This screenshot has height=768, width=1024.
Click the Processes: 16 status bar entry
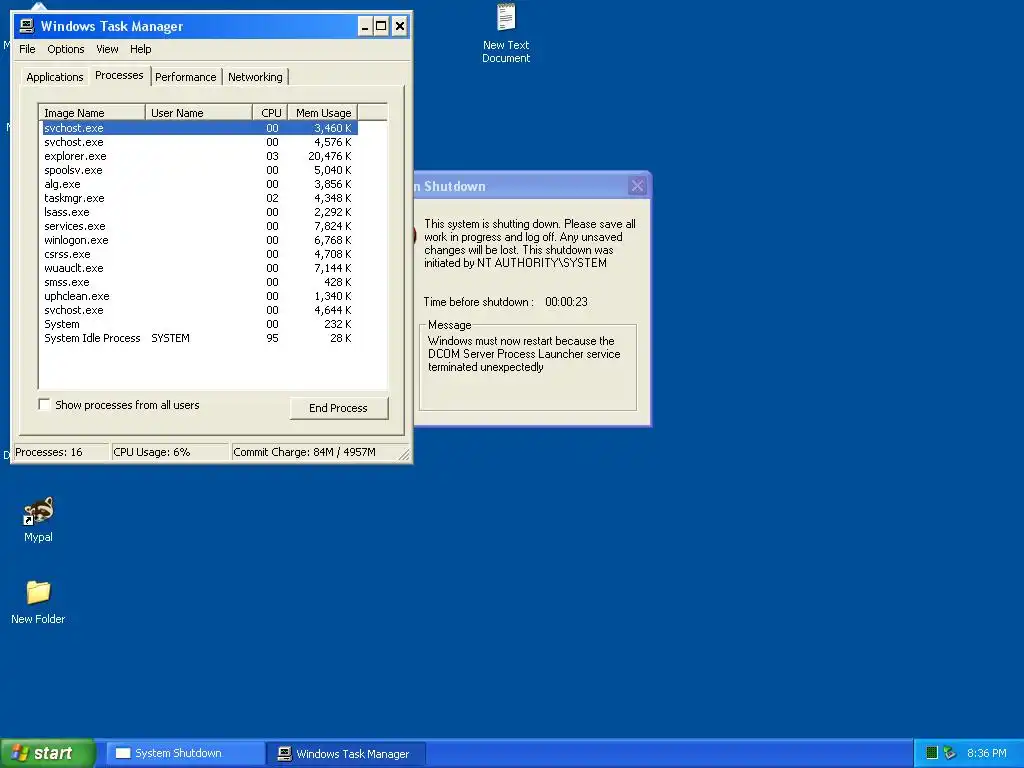pyautogui.click(x=60, y=452)
